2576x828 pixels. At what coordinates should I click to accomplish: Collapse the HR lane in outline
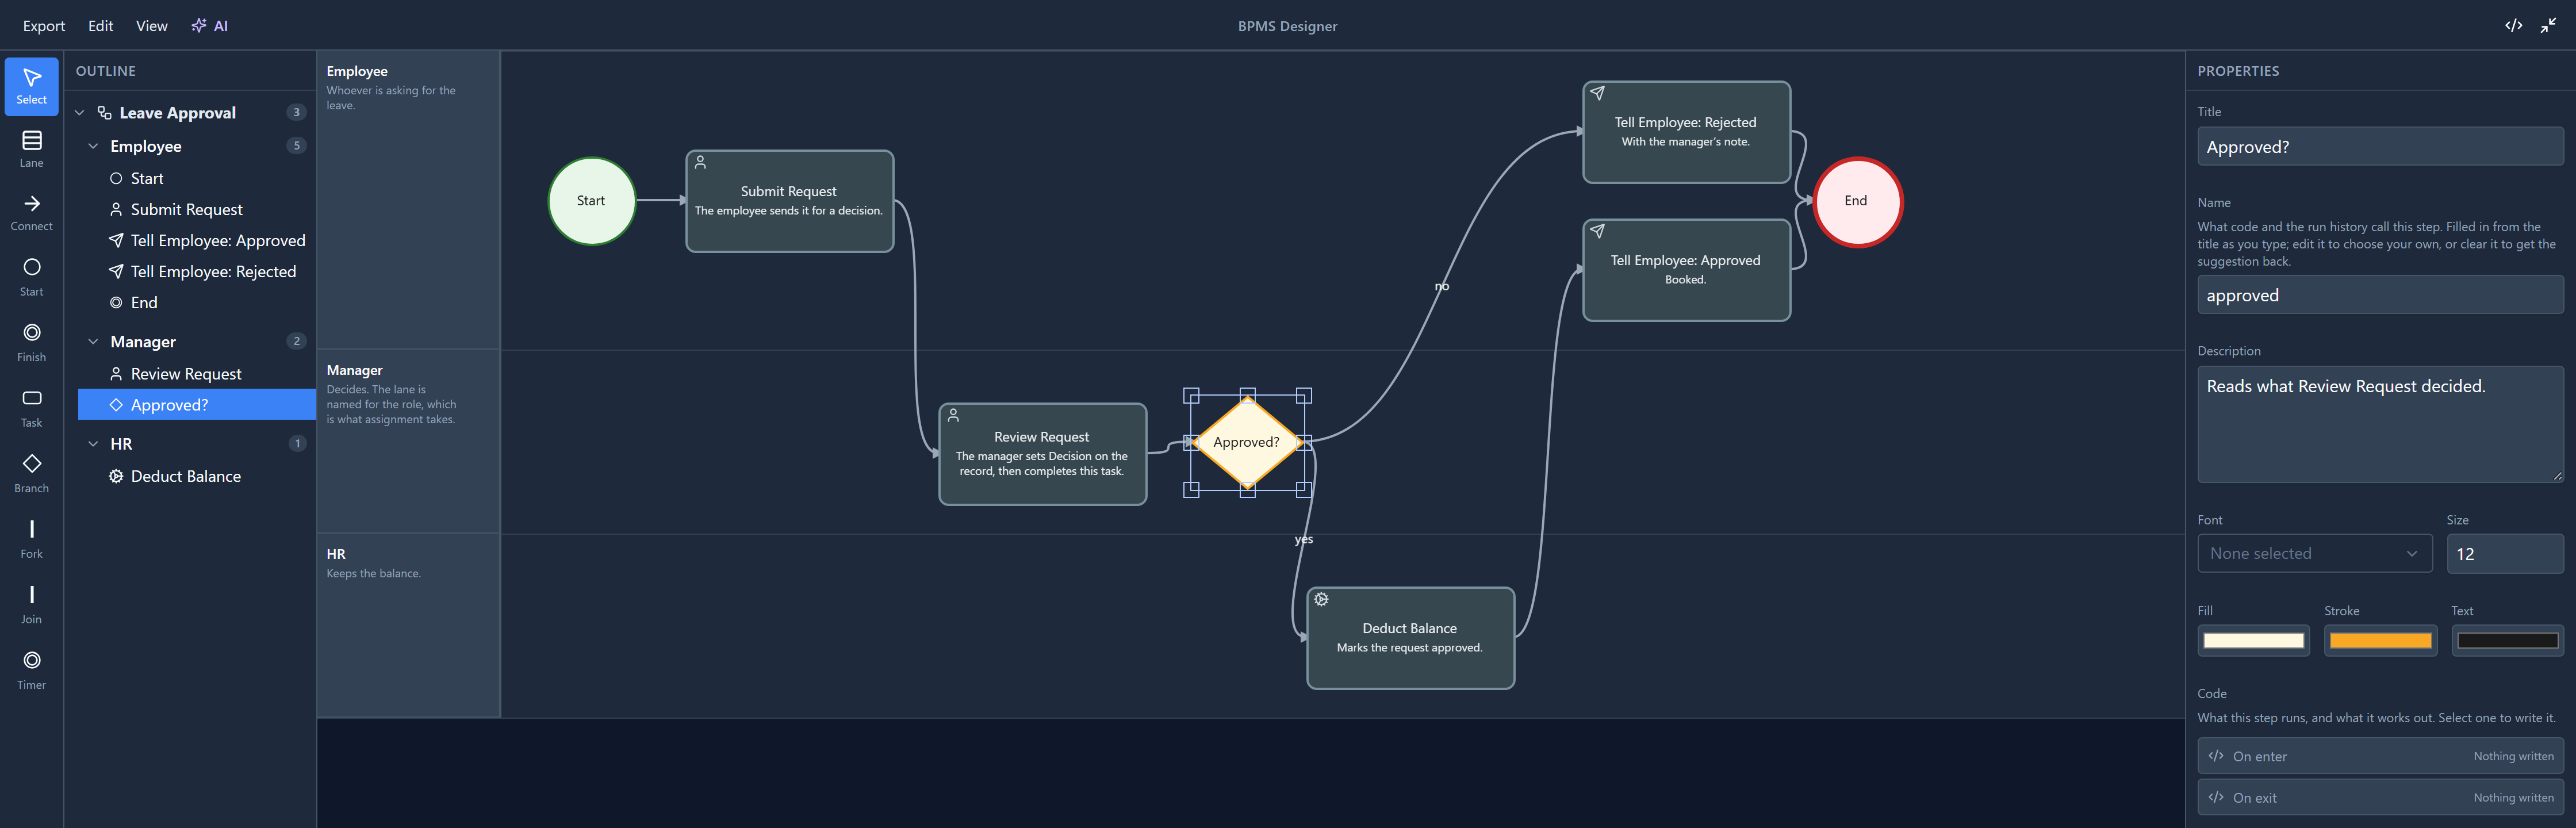(x=93, y=444)
